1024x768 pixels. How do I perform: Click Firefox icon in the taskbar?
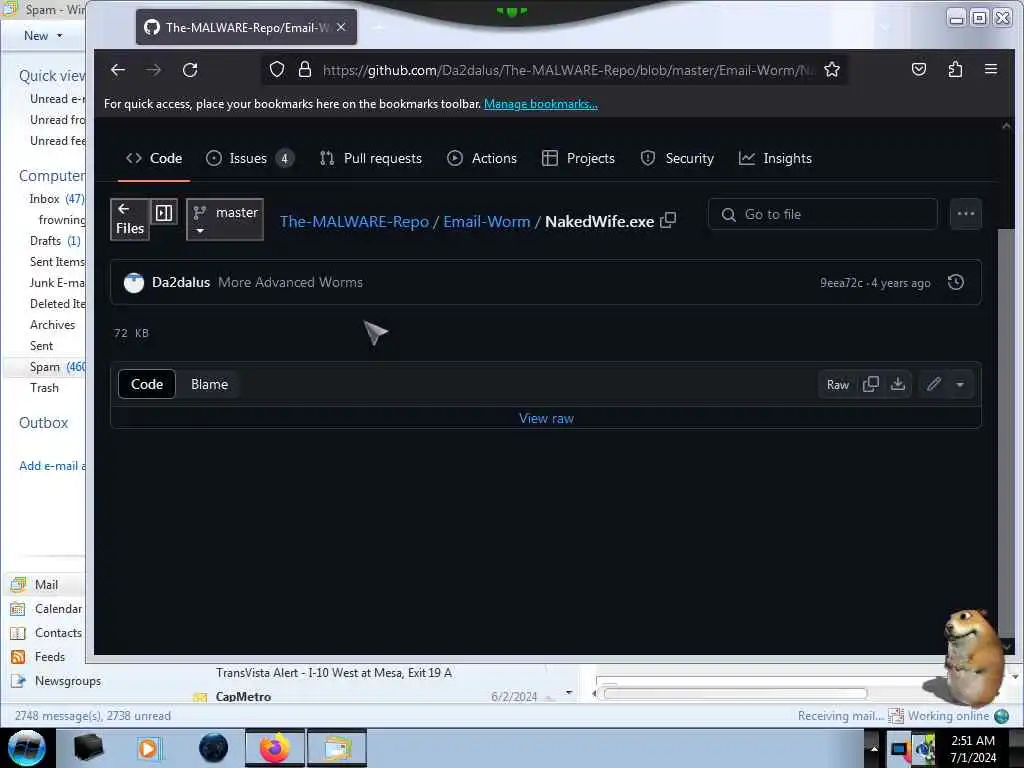pyautogui.click(x=275, y=748)
